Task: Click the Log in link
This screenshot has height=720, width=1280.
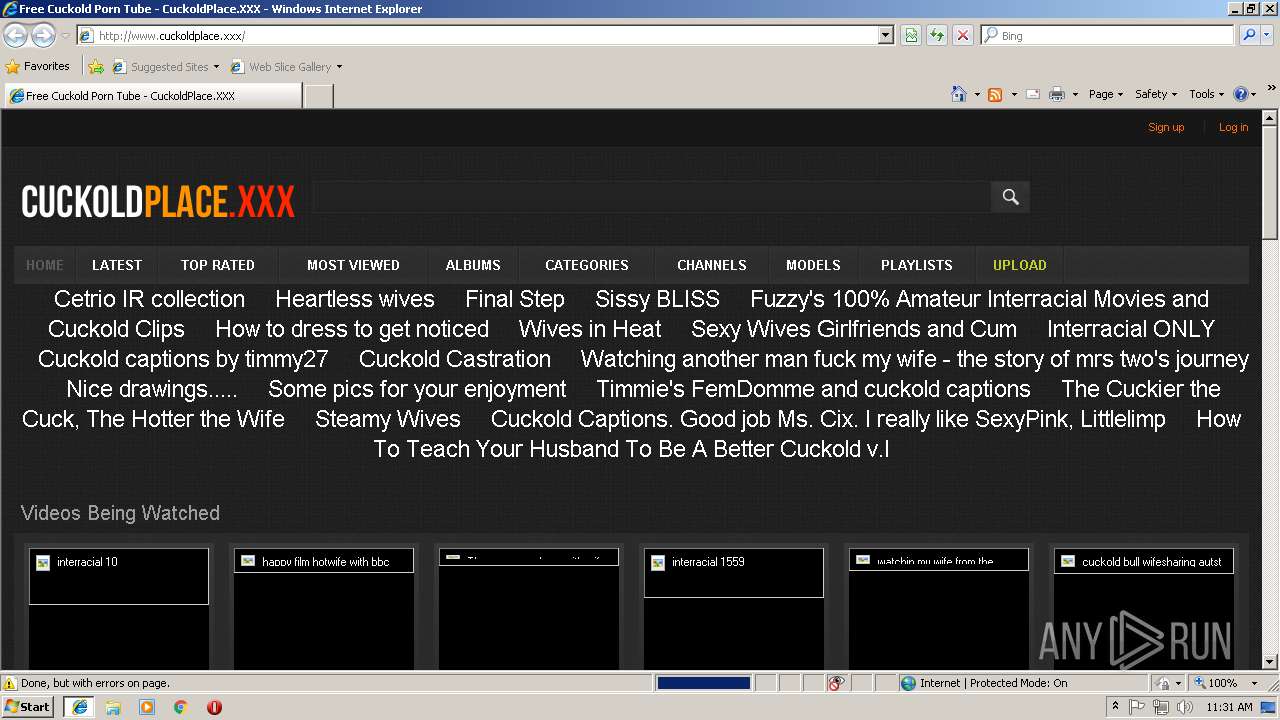Action: point(1233,127)
